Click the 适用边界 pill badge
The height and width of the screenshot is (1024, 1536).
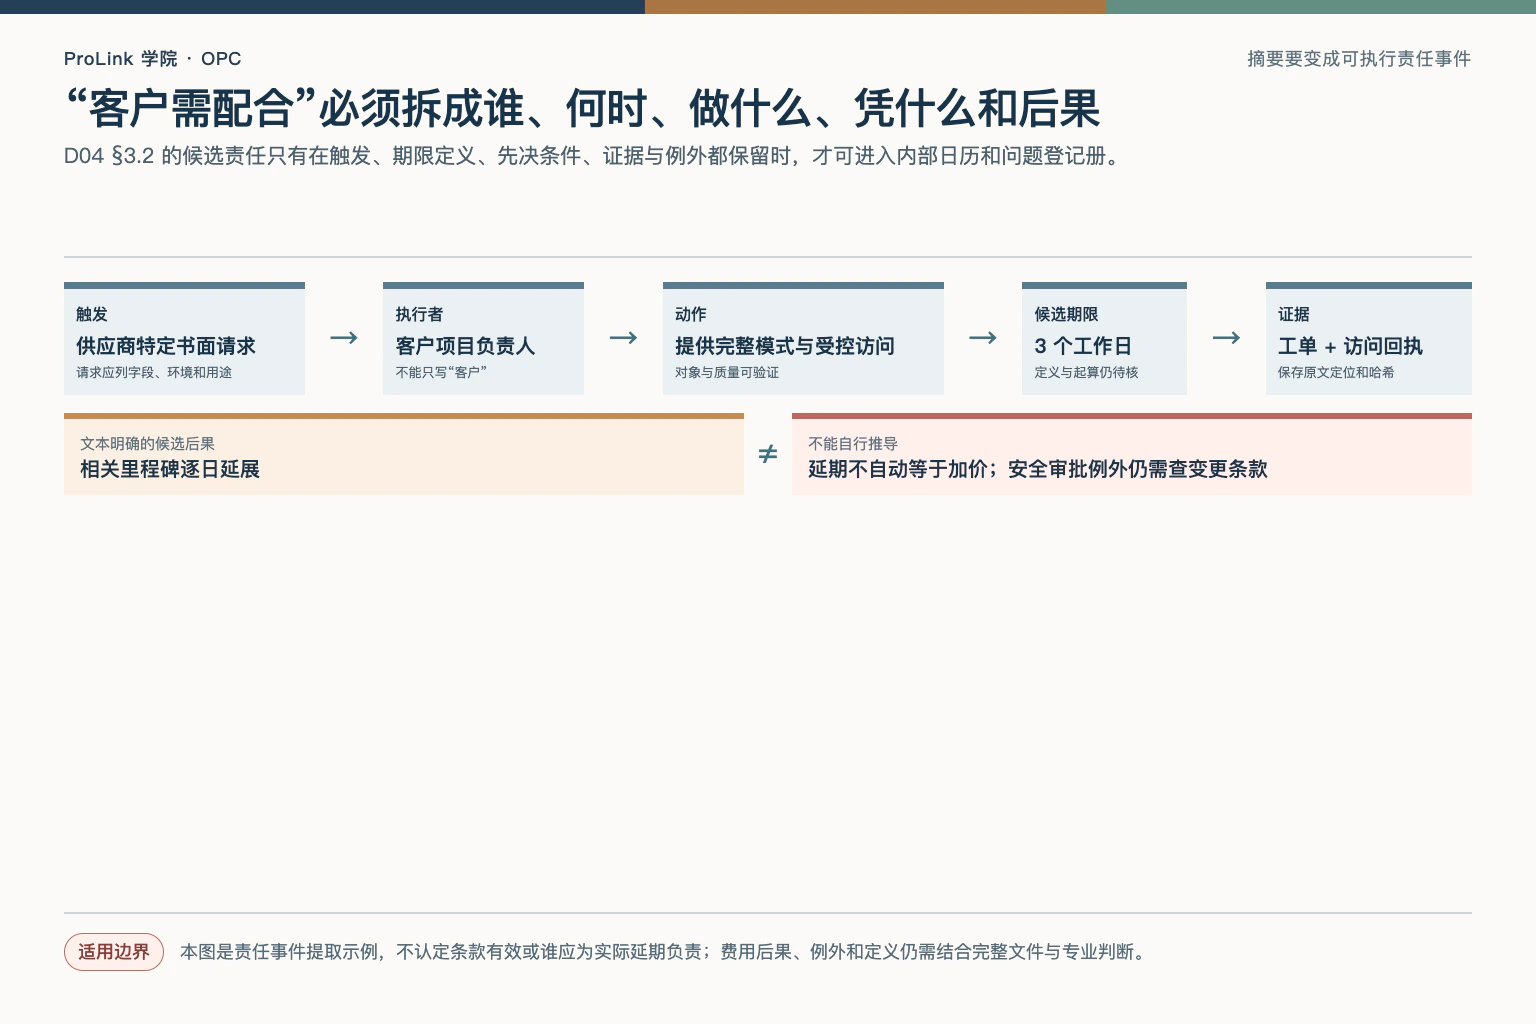(x=114, y=952)
